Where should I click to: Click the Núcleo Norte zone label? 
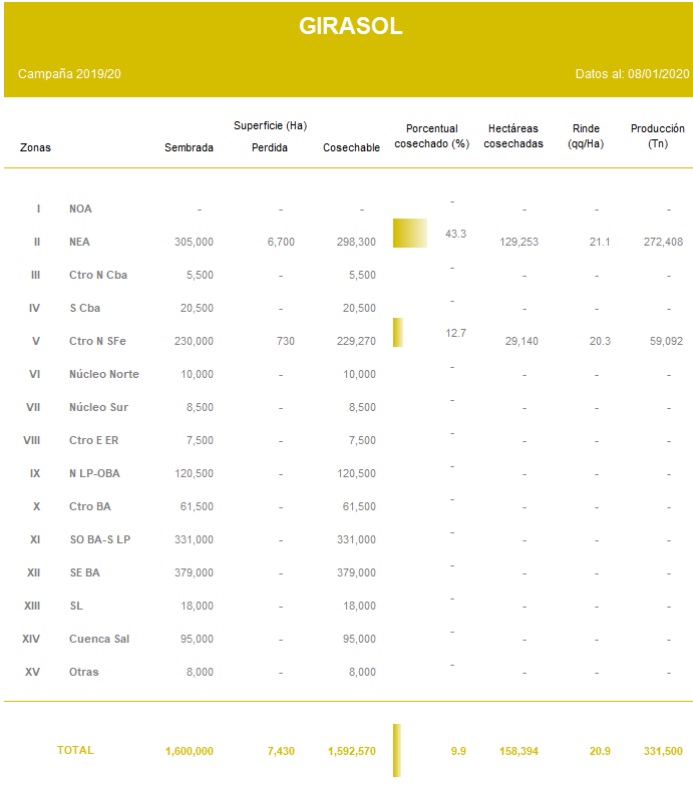[x=104, y=374]
